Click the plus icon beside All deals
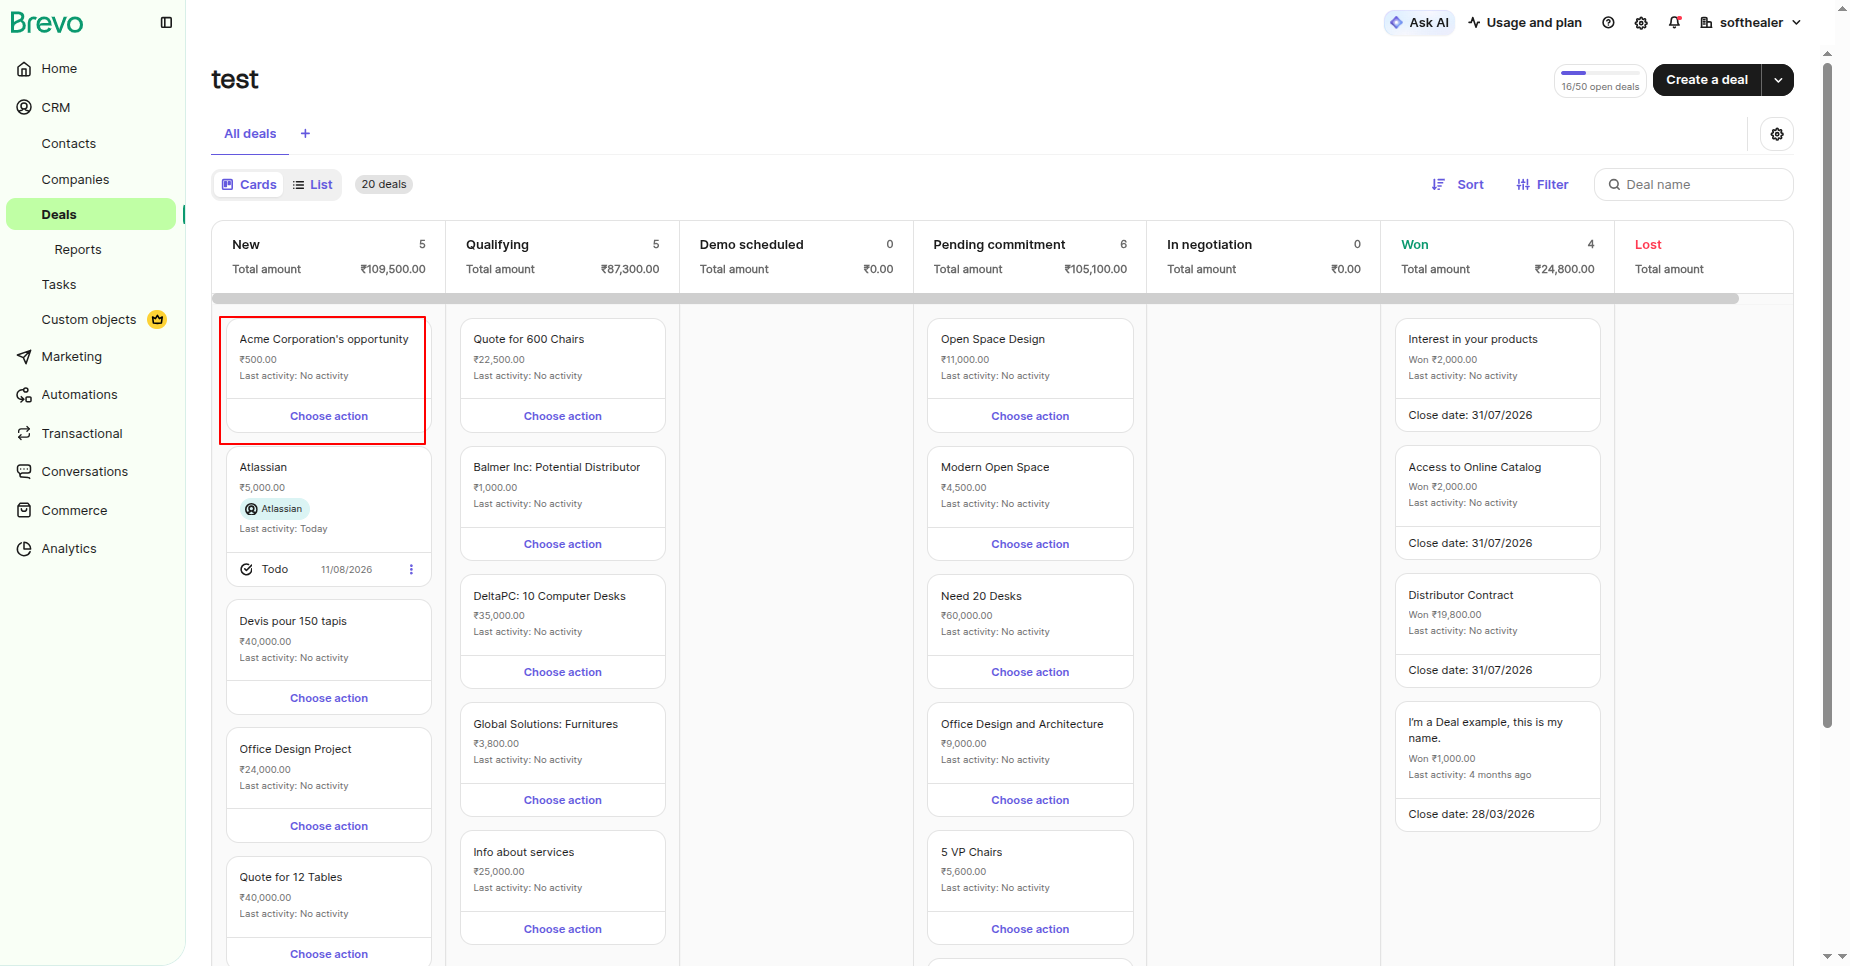Screen dimensions: 1850x966 click(305, 134)
